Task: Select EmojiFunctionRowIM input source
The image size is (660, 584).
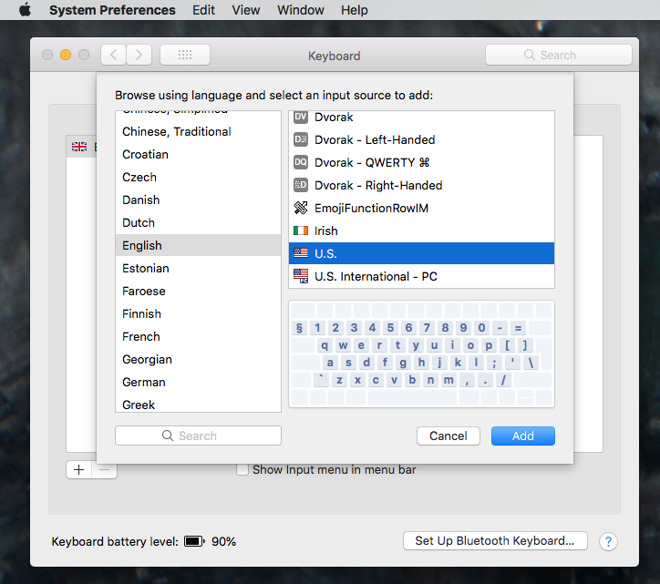Action: click(421, 208)
